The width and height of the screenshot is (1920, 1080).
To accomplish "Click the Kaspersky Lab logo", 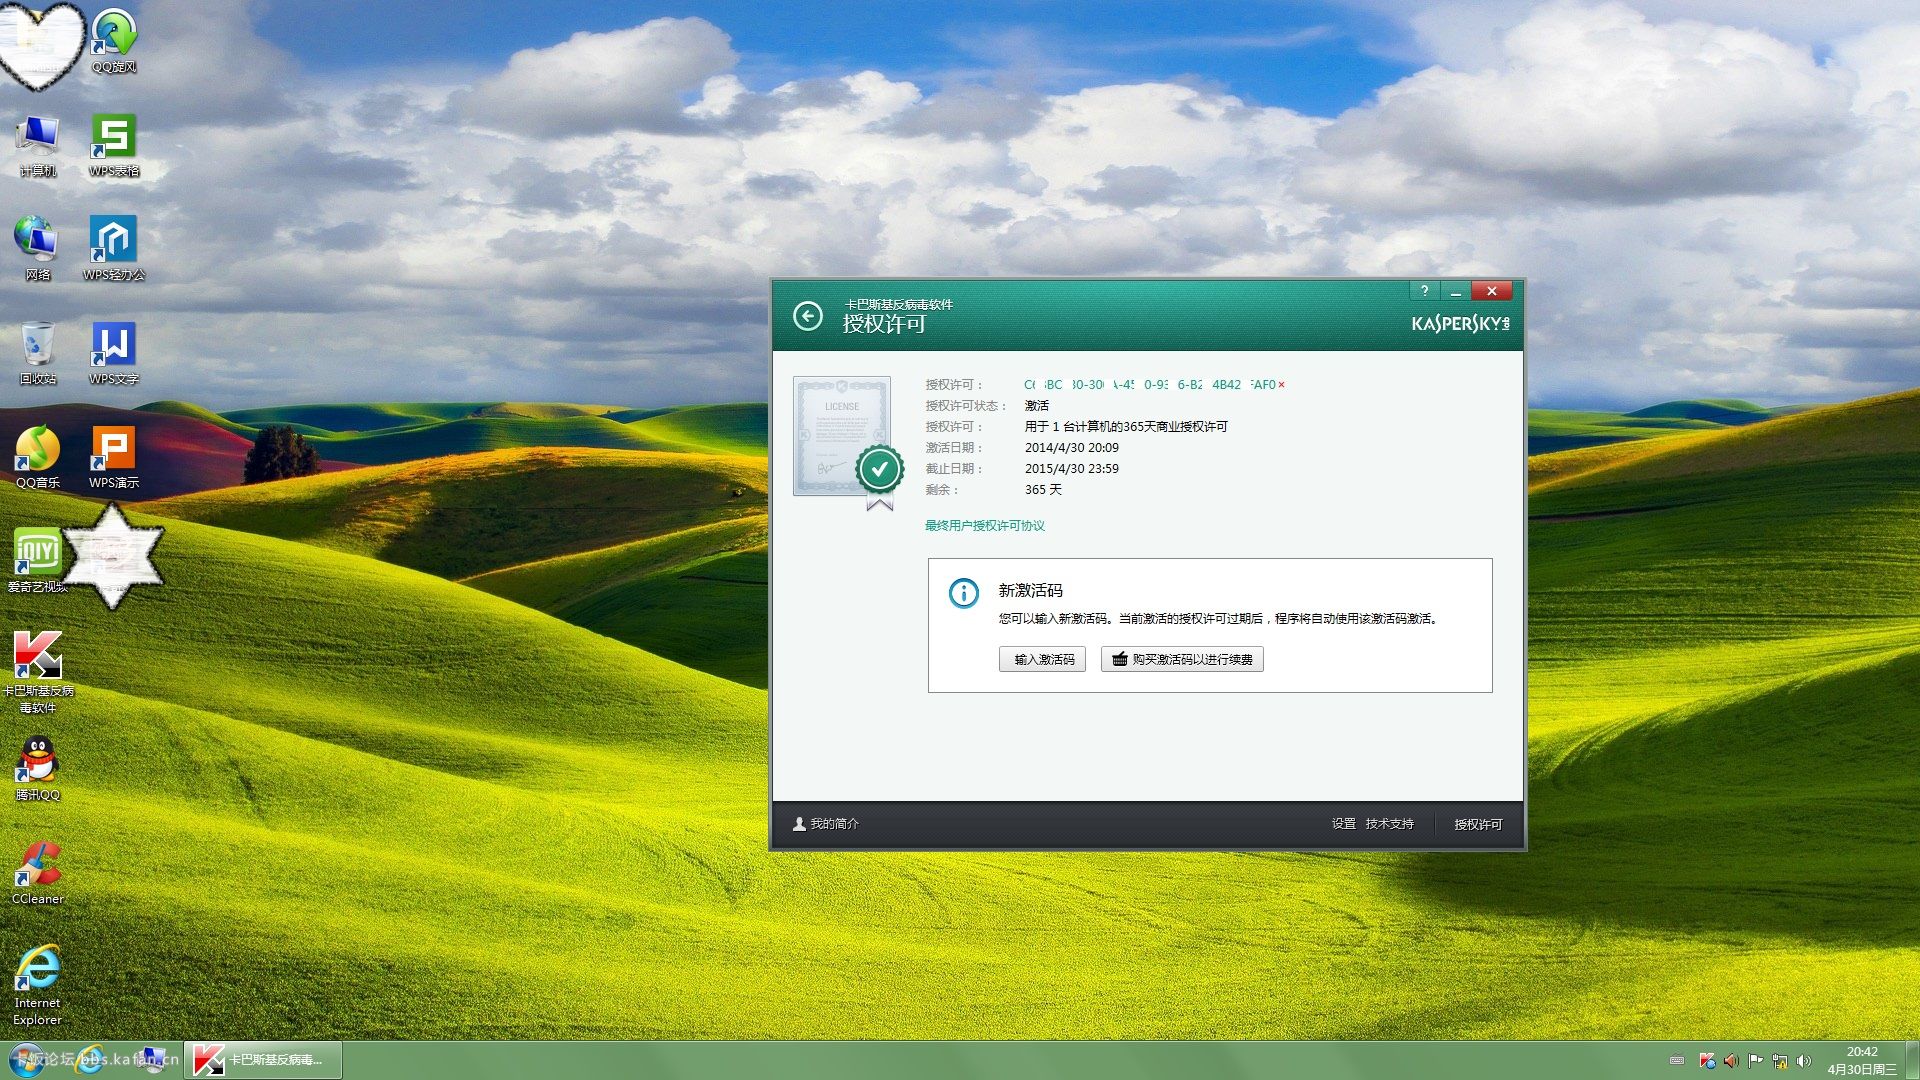I will [1460, 323].
